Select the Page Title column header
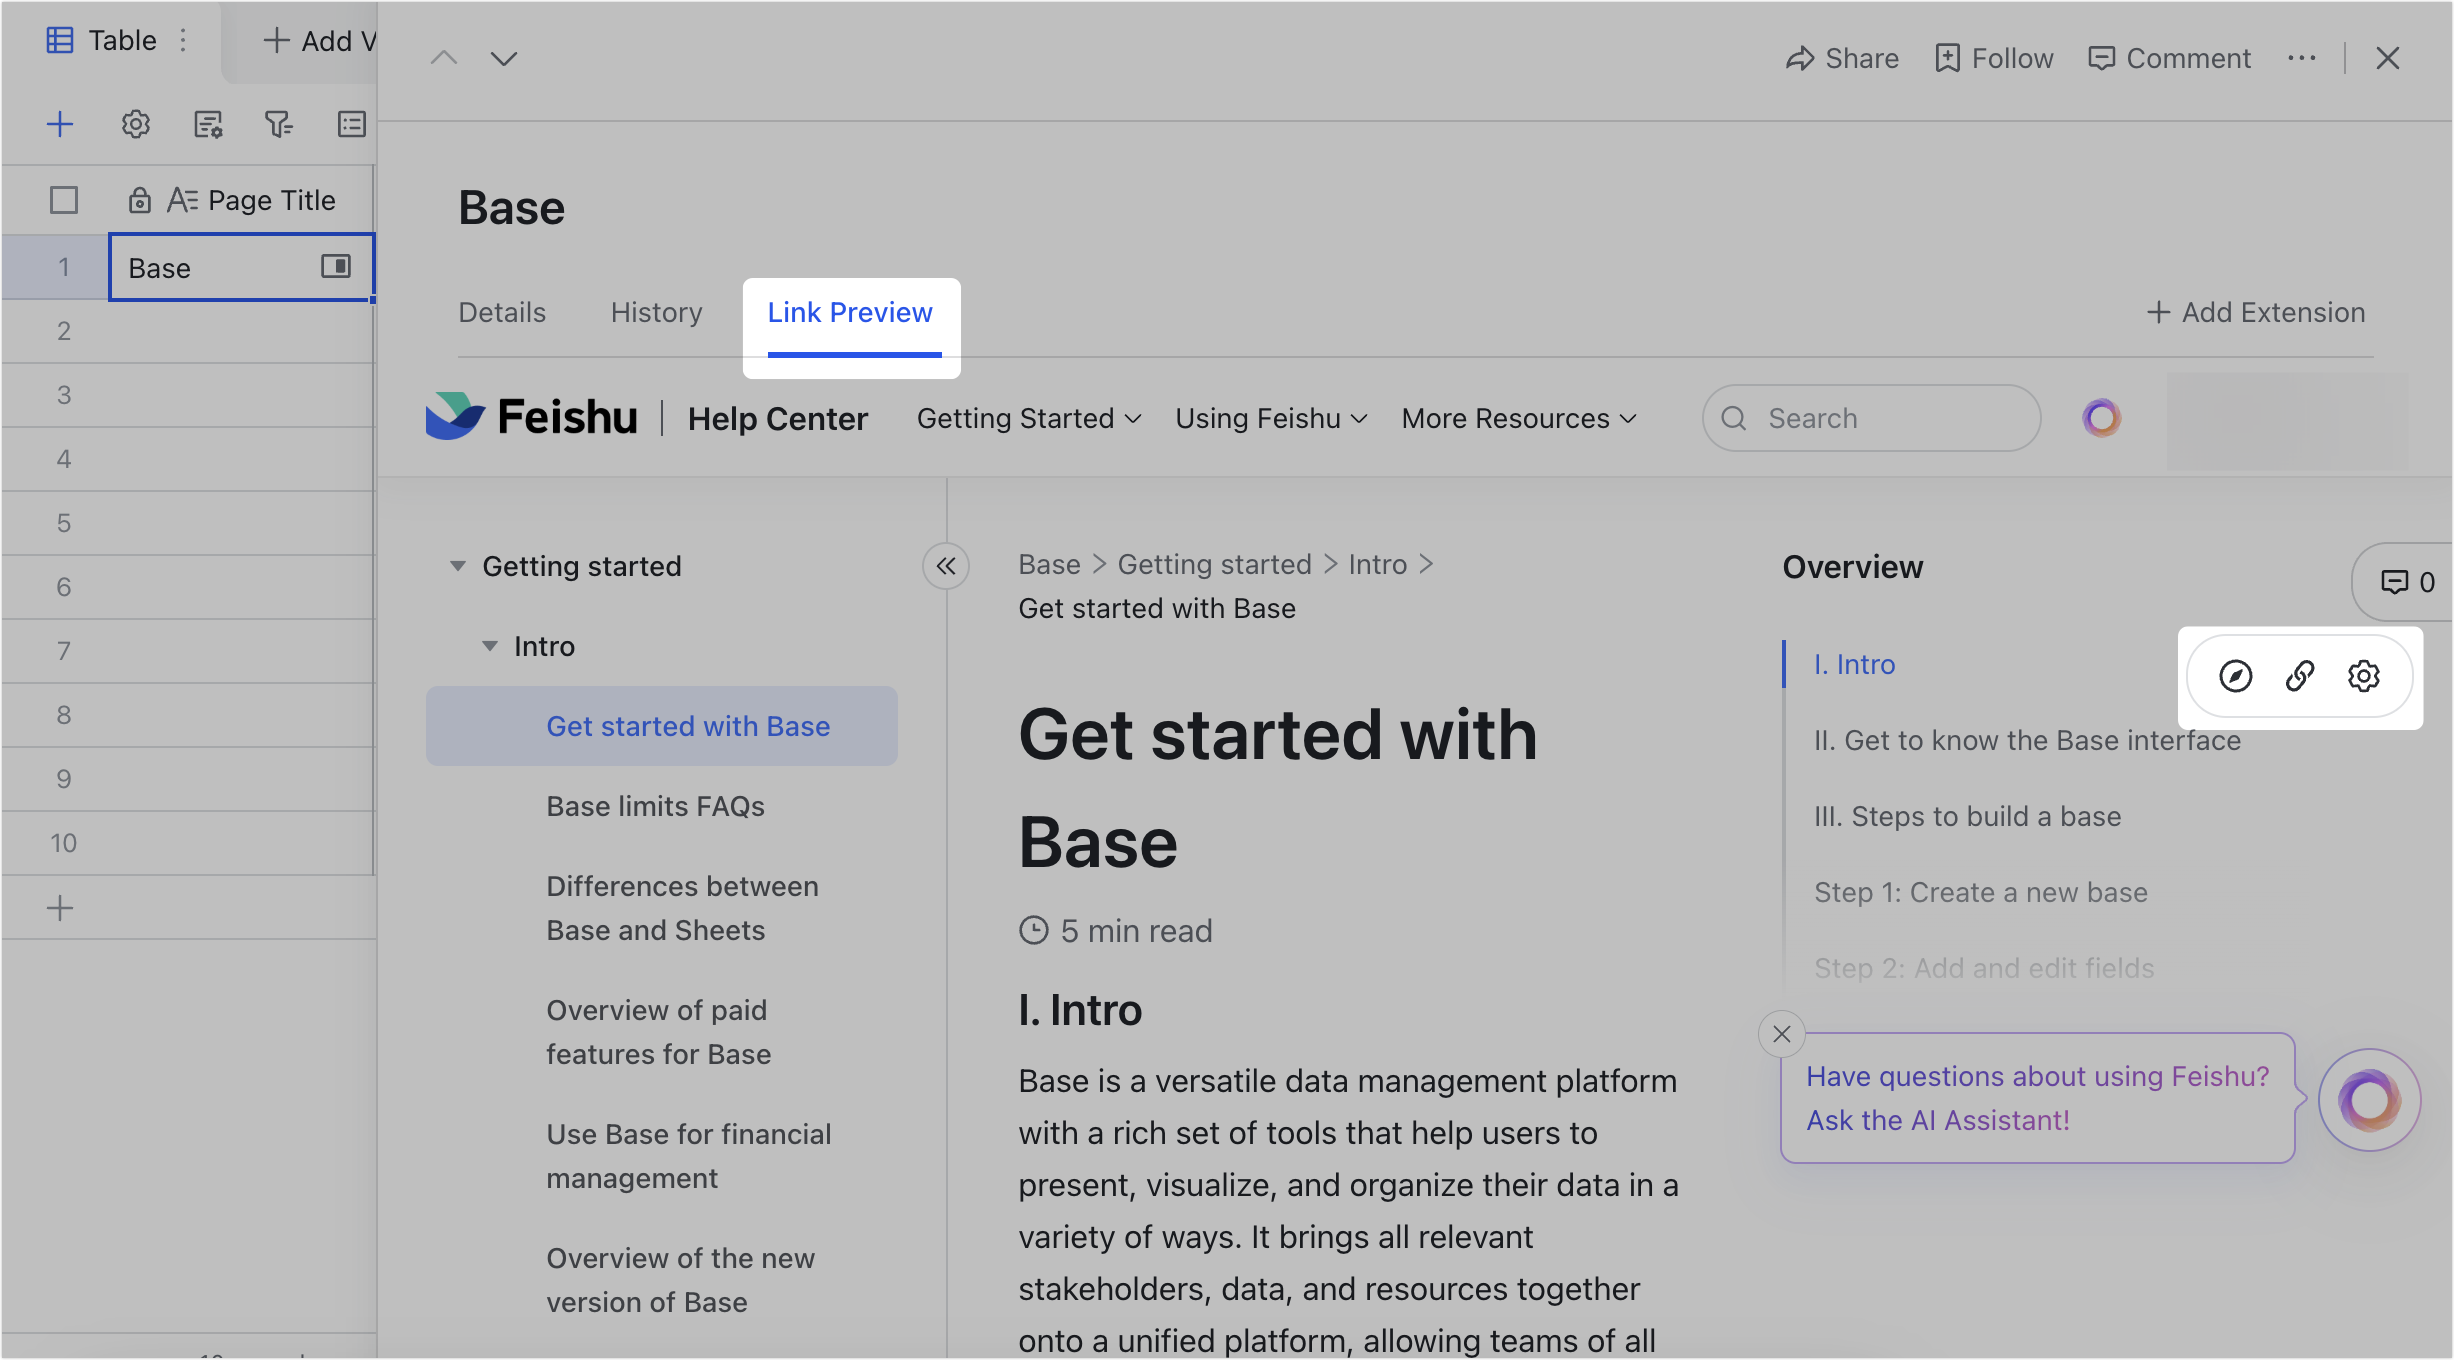The height and width of the screenshot is (1360, 2454). pyautogui.click(x=240, y=200)
